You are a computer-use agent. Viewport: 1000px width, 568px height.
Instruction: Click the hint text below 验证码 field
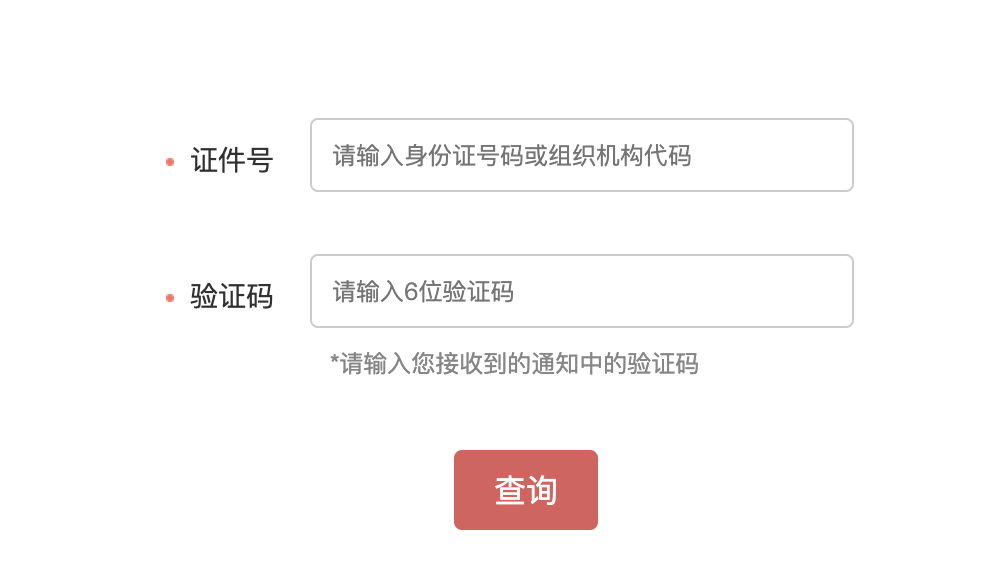[x=514, y=363]
